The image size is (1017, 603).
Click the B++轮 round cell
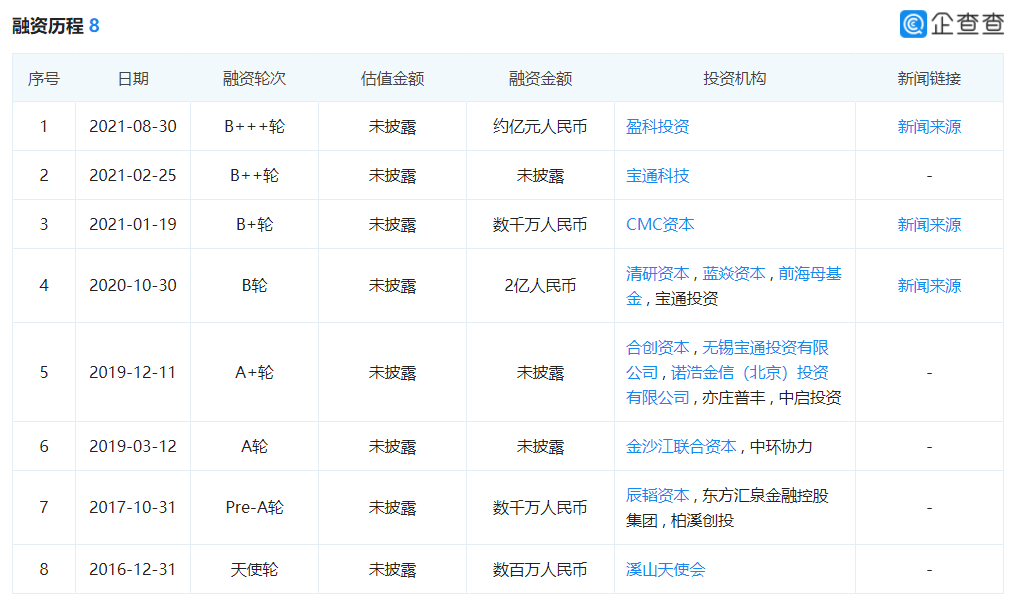(x=254, y=176)
